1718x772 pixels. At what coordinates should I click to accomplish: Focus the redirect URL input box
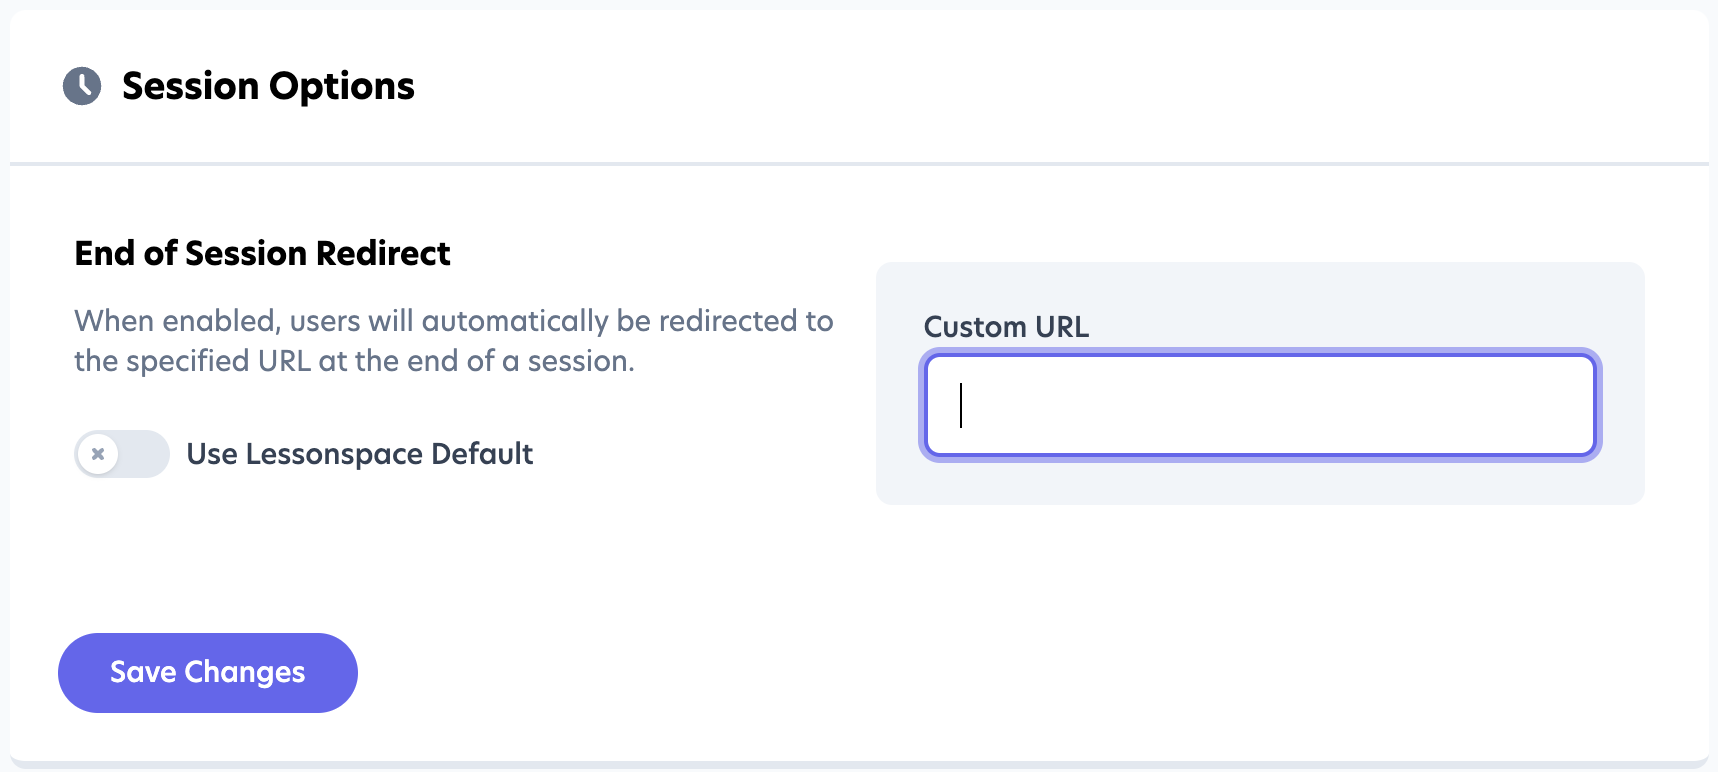1260,405
